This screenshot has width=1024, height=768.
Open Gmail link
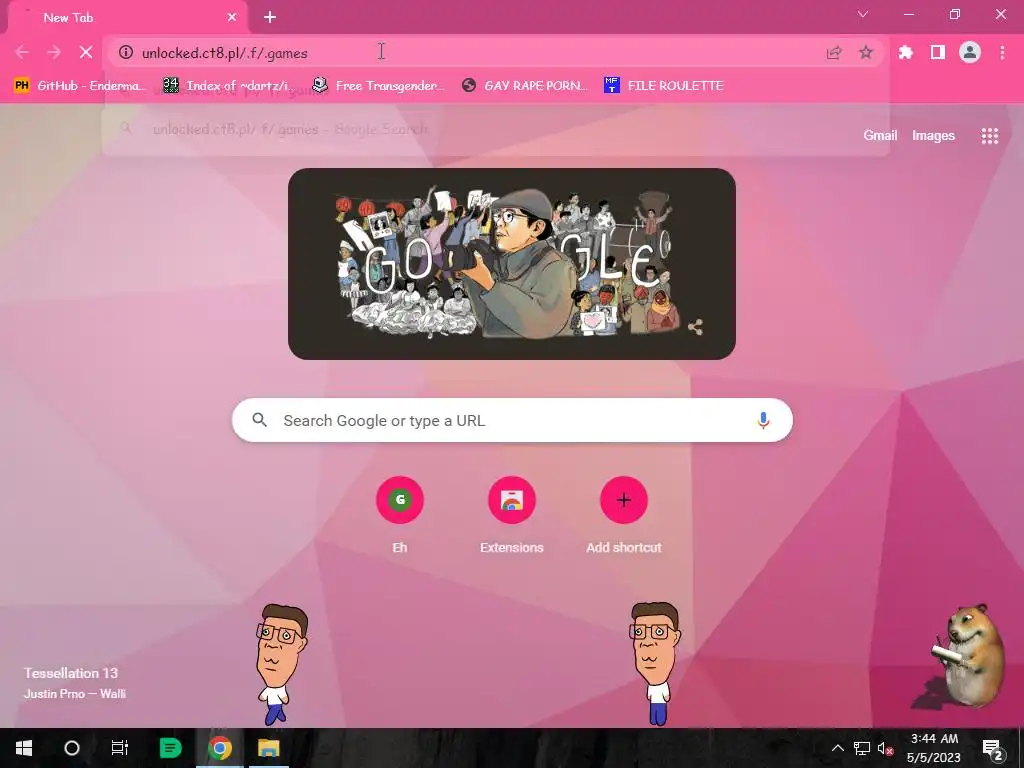click(x=880, y=135)
